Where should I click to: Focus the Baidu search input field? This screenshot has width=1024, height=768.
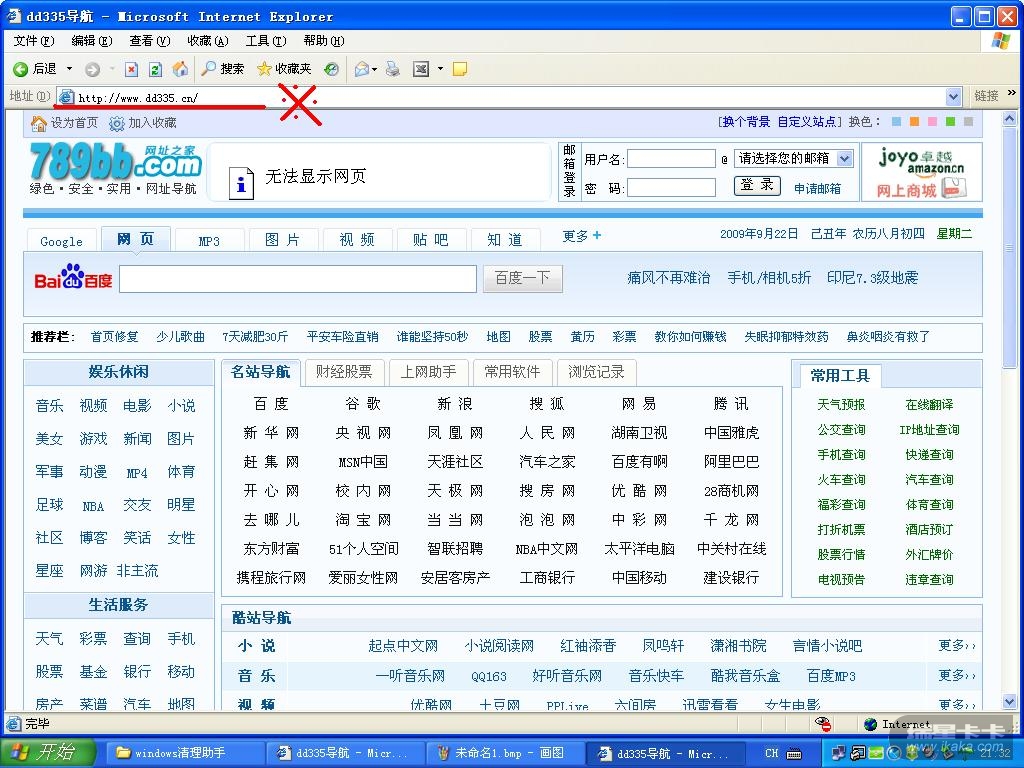tap(298, 279)
